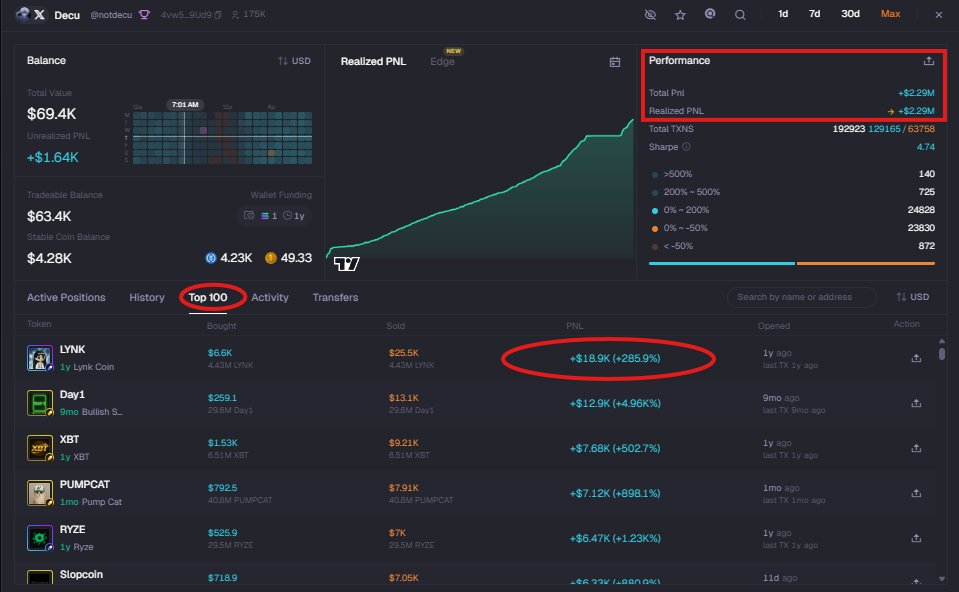Click the gold coin 49.33 icon
Image resolution: width=959 pixels, height=592 pixels.
271,258
